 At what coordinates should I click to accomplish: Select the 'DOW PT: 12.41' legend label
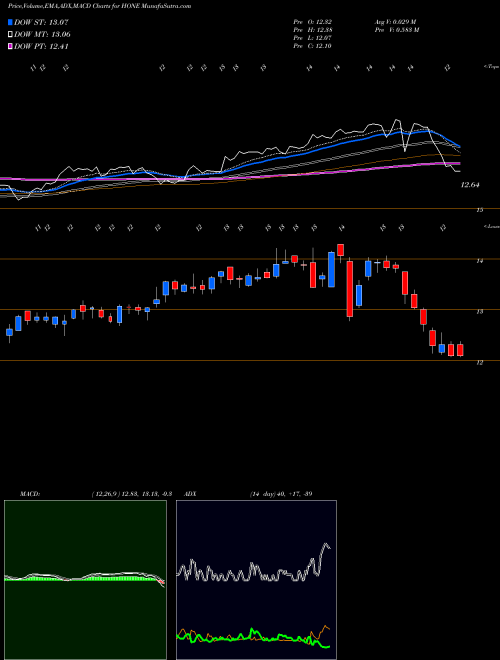[x=41, y=46]
